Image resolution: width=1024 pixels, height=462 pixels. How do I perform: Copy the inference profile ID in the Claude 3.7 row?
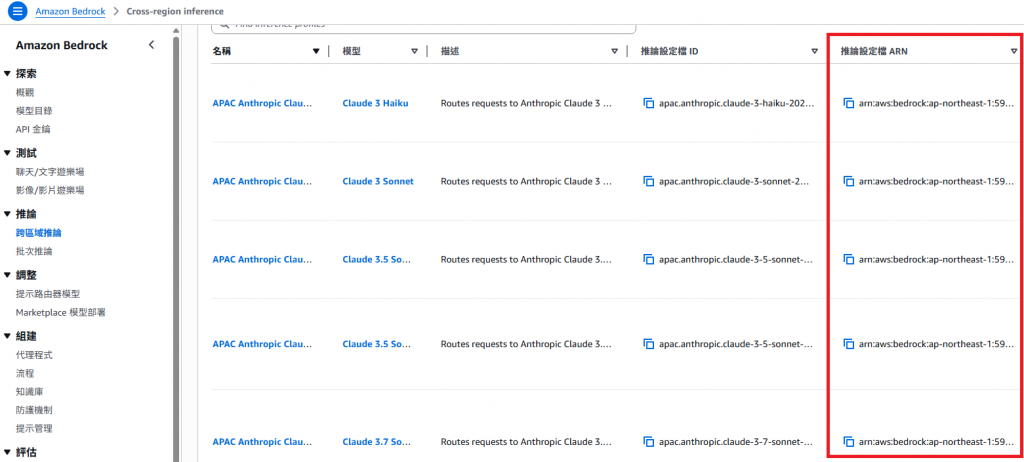648,441
